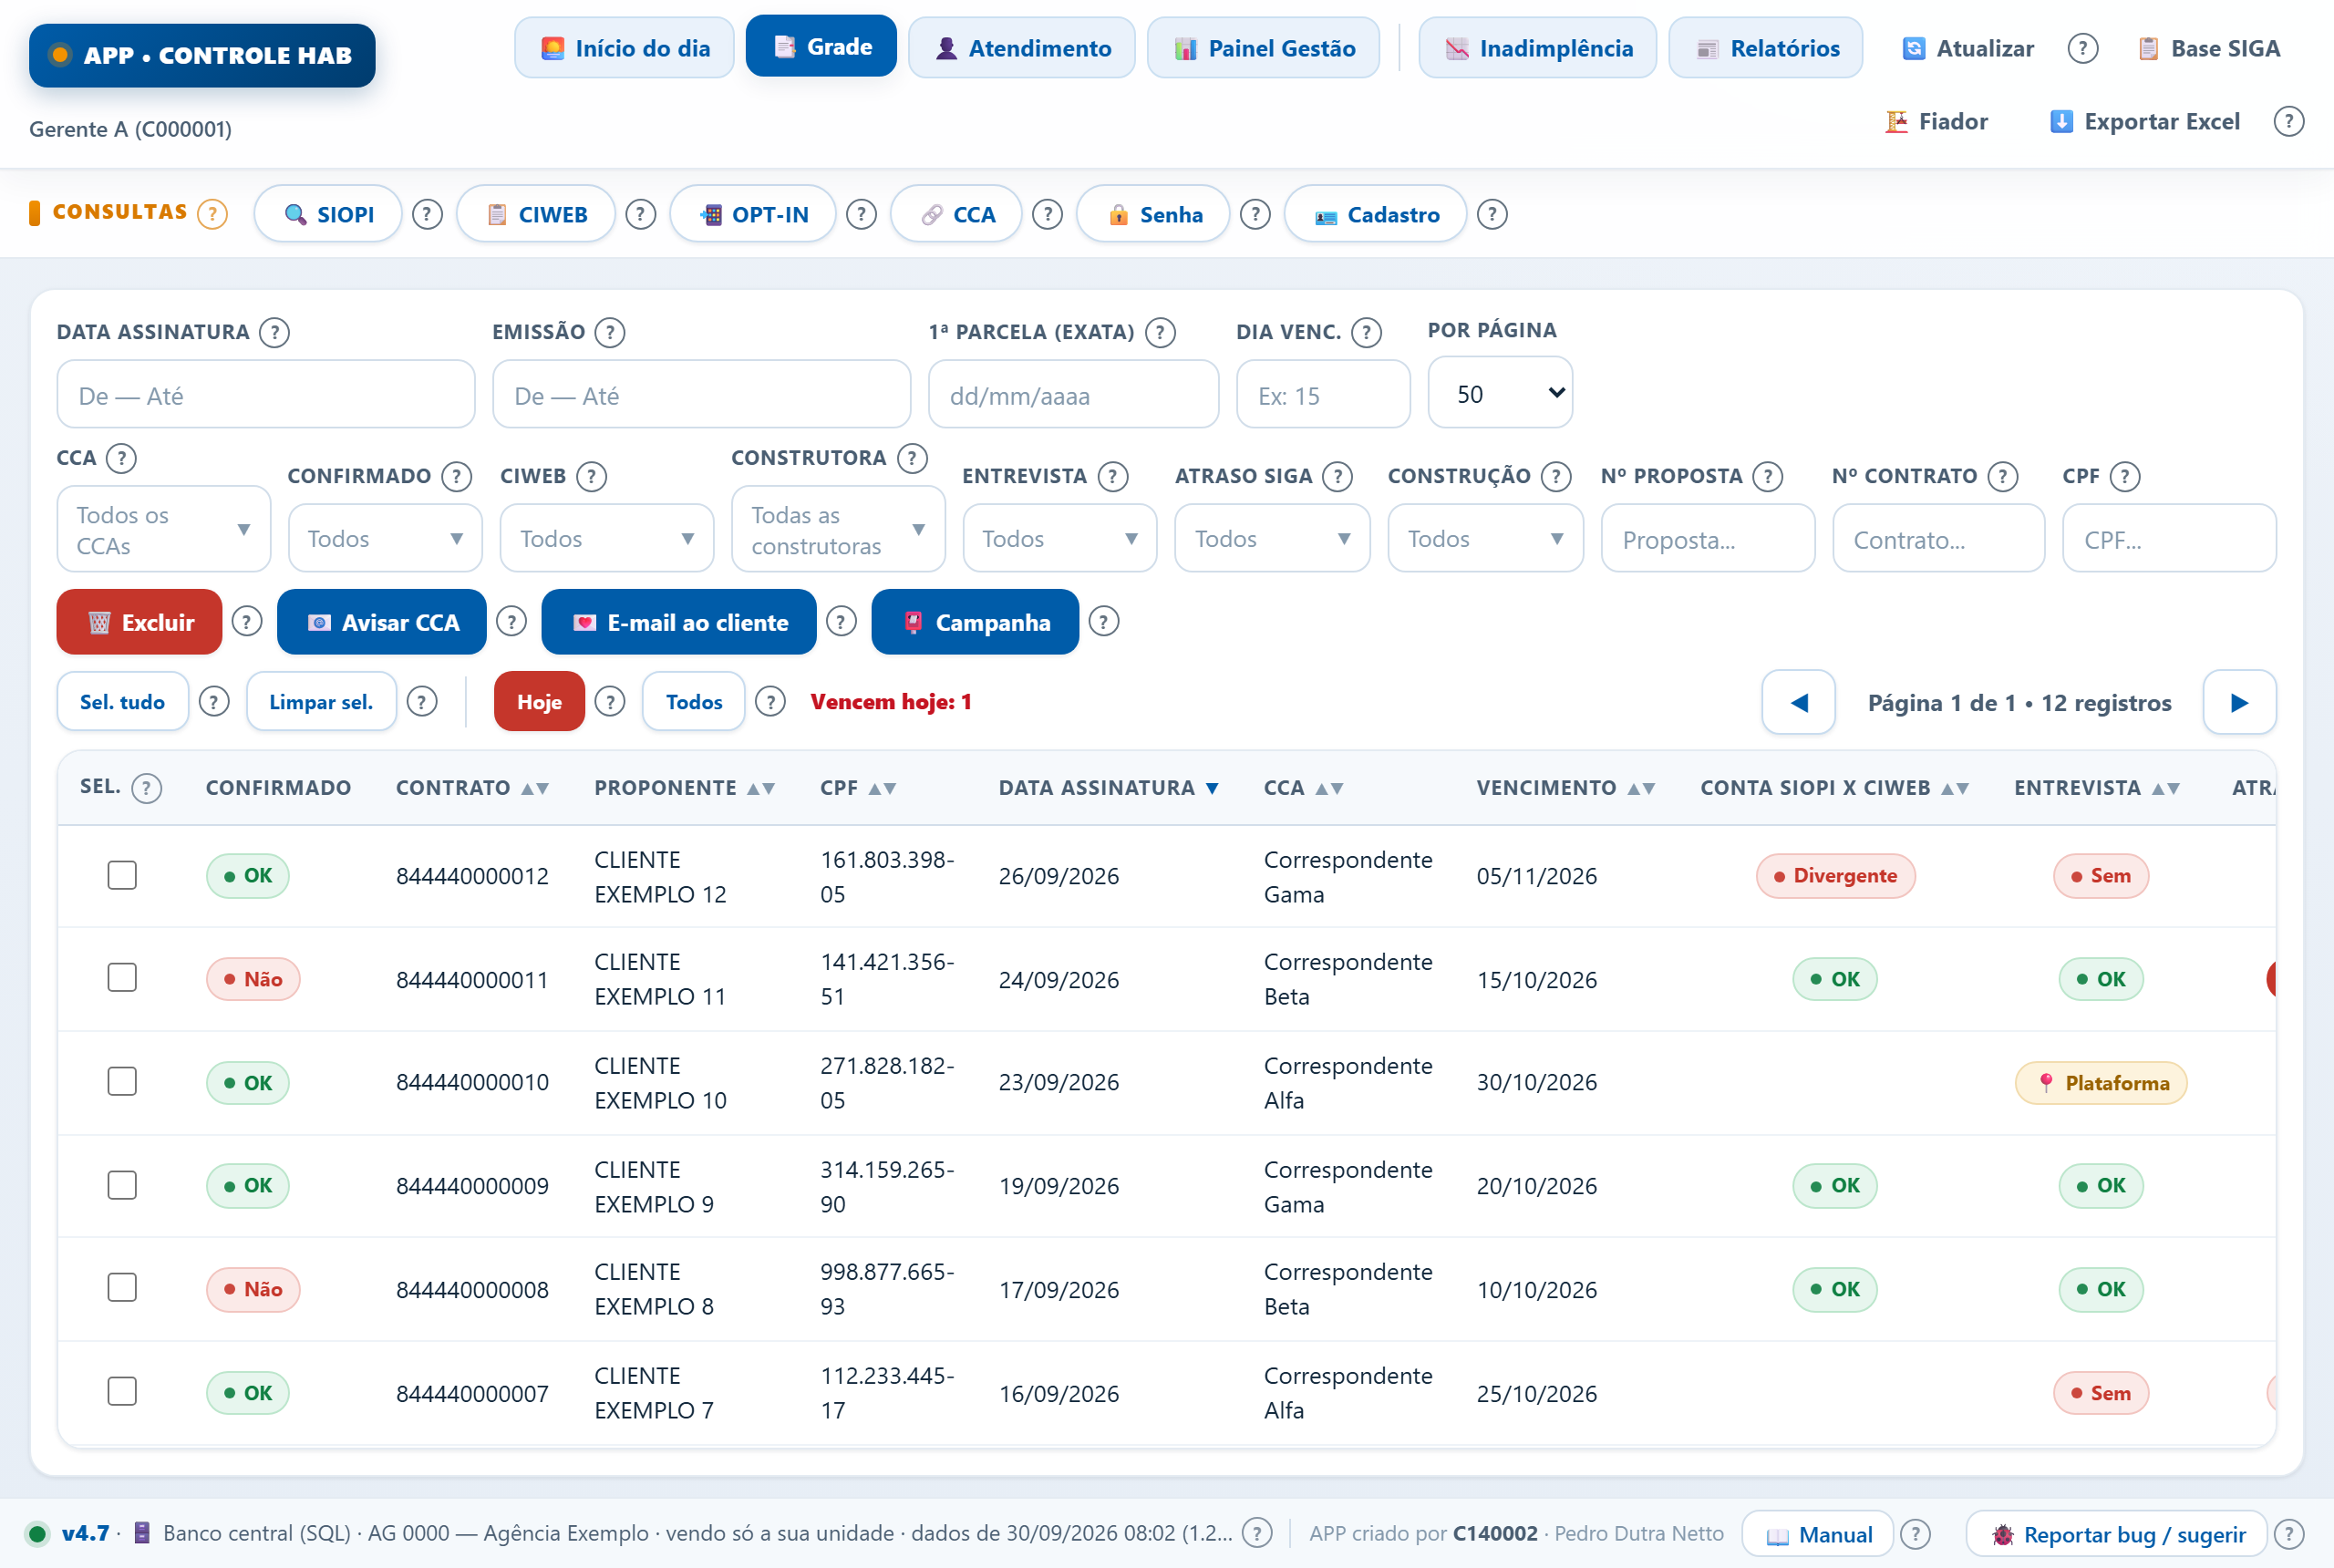Show help for 1ª Parcela (Exata) filter
Viewport: 2334px width, 1568px height.
[x=1160, y=332]
